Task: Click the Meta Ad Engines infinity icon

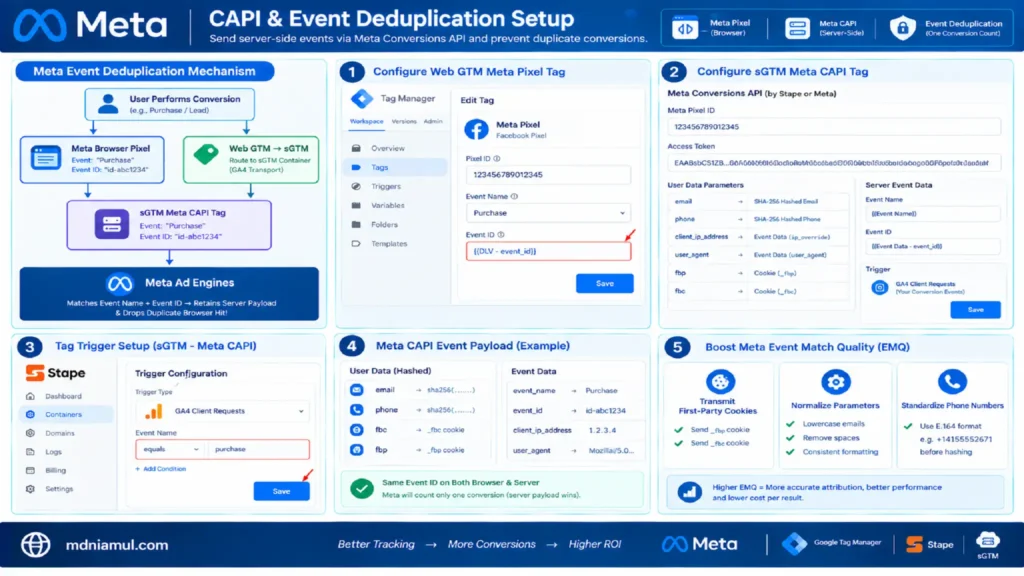Action: pos(120,283)
